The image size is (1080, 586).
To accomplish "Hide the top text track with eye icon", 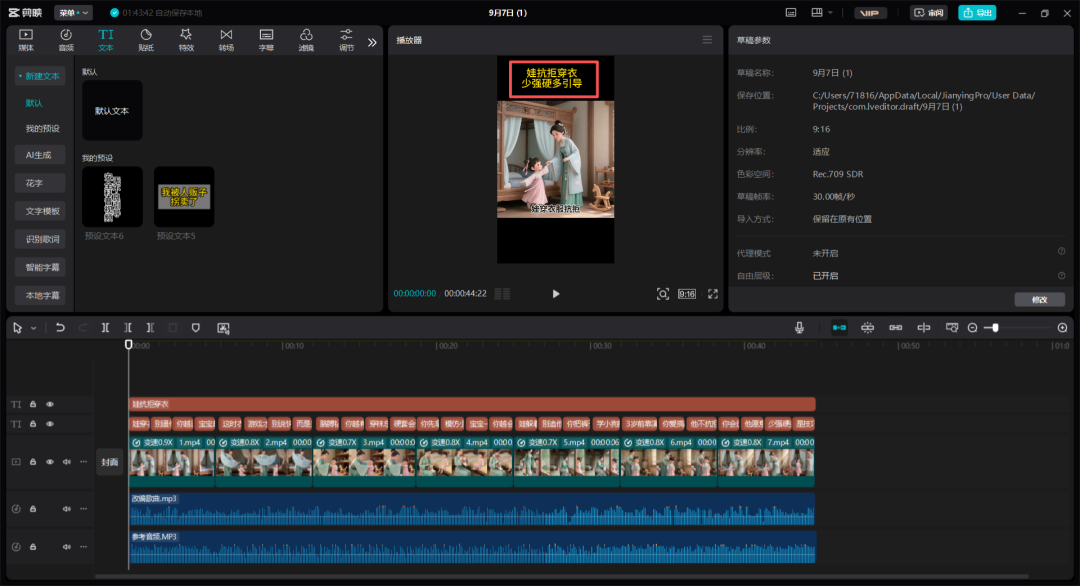I will 50,404.
